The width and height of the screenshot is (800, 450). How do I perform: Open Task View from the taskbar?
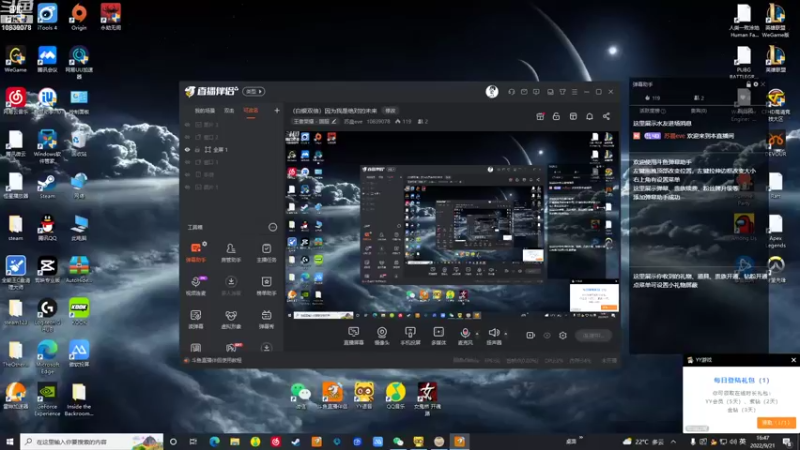pos(193,441)
